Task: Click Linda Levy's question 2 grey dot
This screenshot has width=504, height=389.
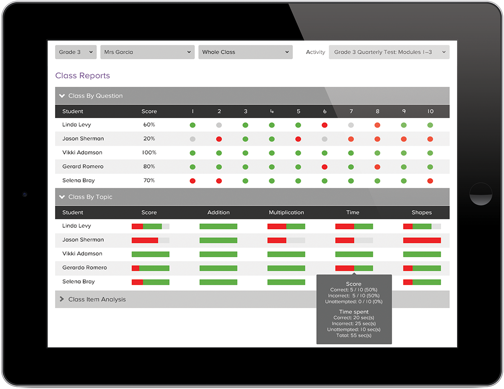Action: tap(219, 125)
